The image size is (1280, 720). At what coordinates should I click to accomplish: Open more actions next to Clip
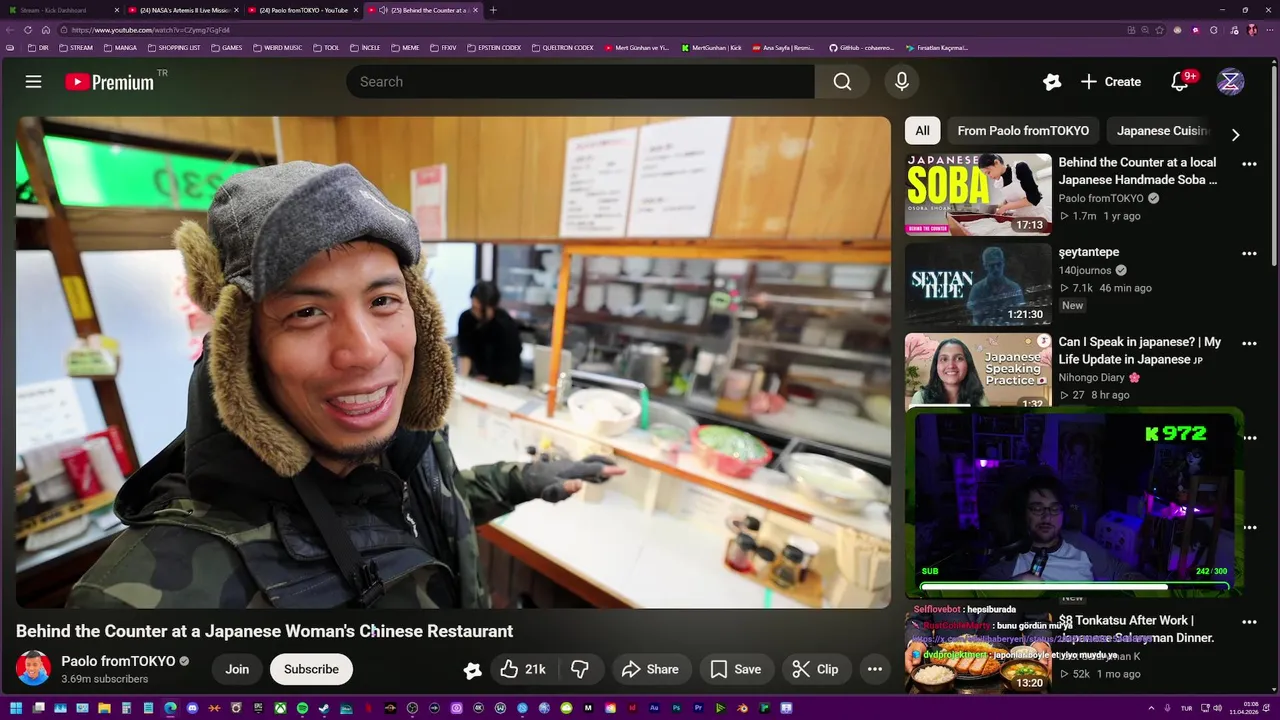click(874, 669)
